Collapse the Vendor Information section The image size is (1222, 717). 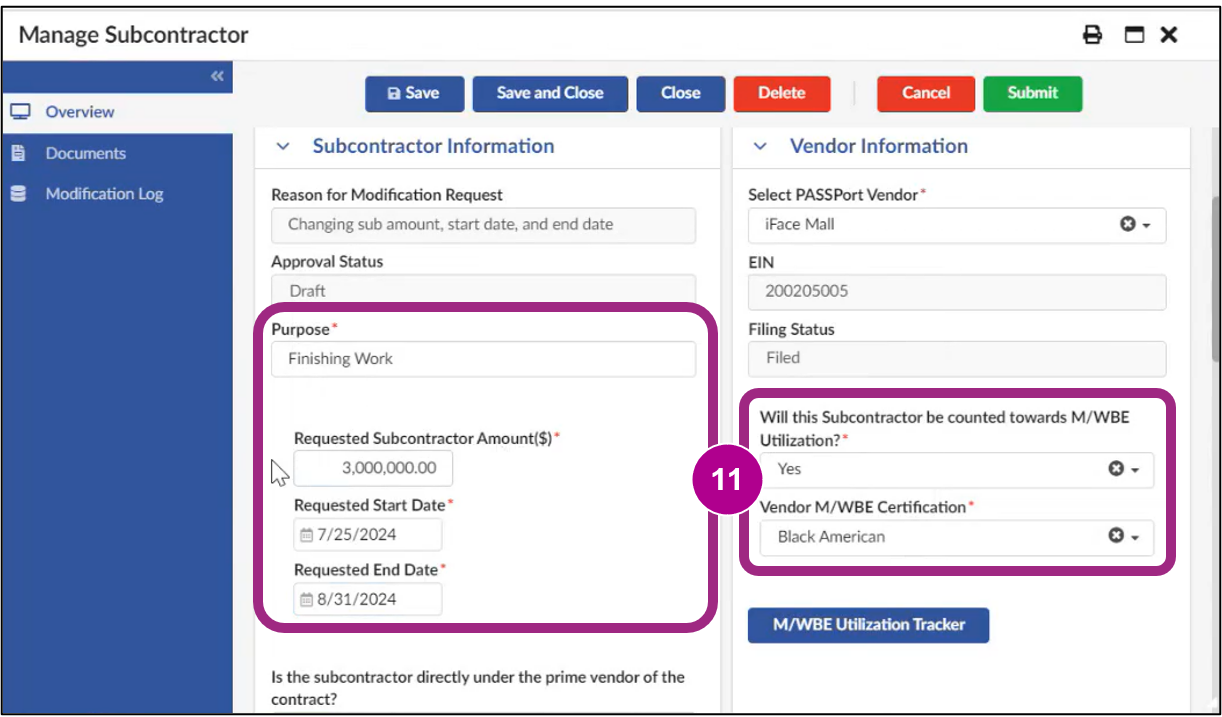pos(760,147)
